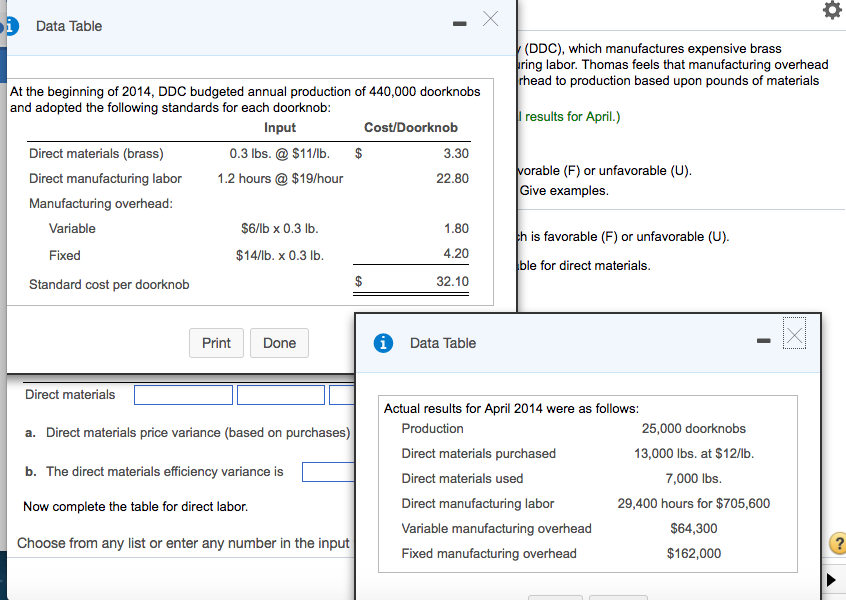
Task: Click the lower 'Data Table' dialog title
Action: pos(443,343)
